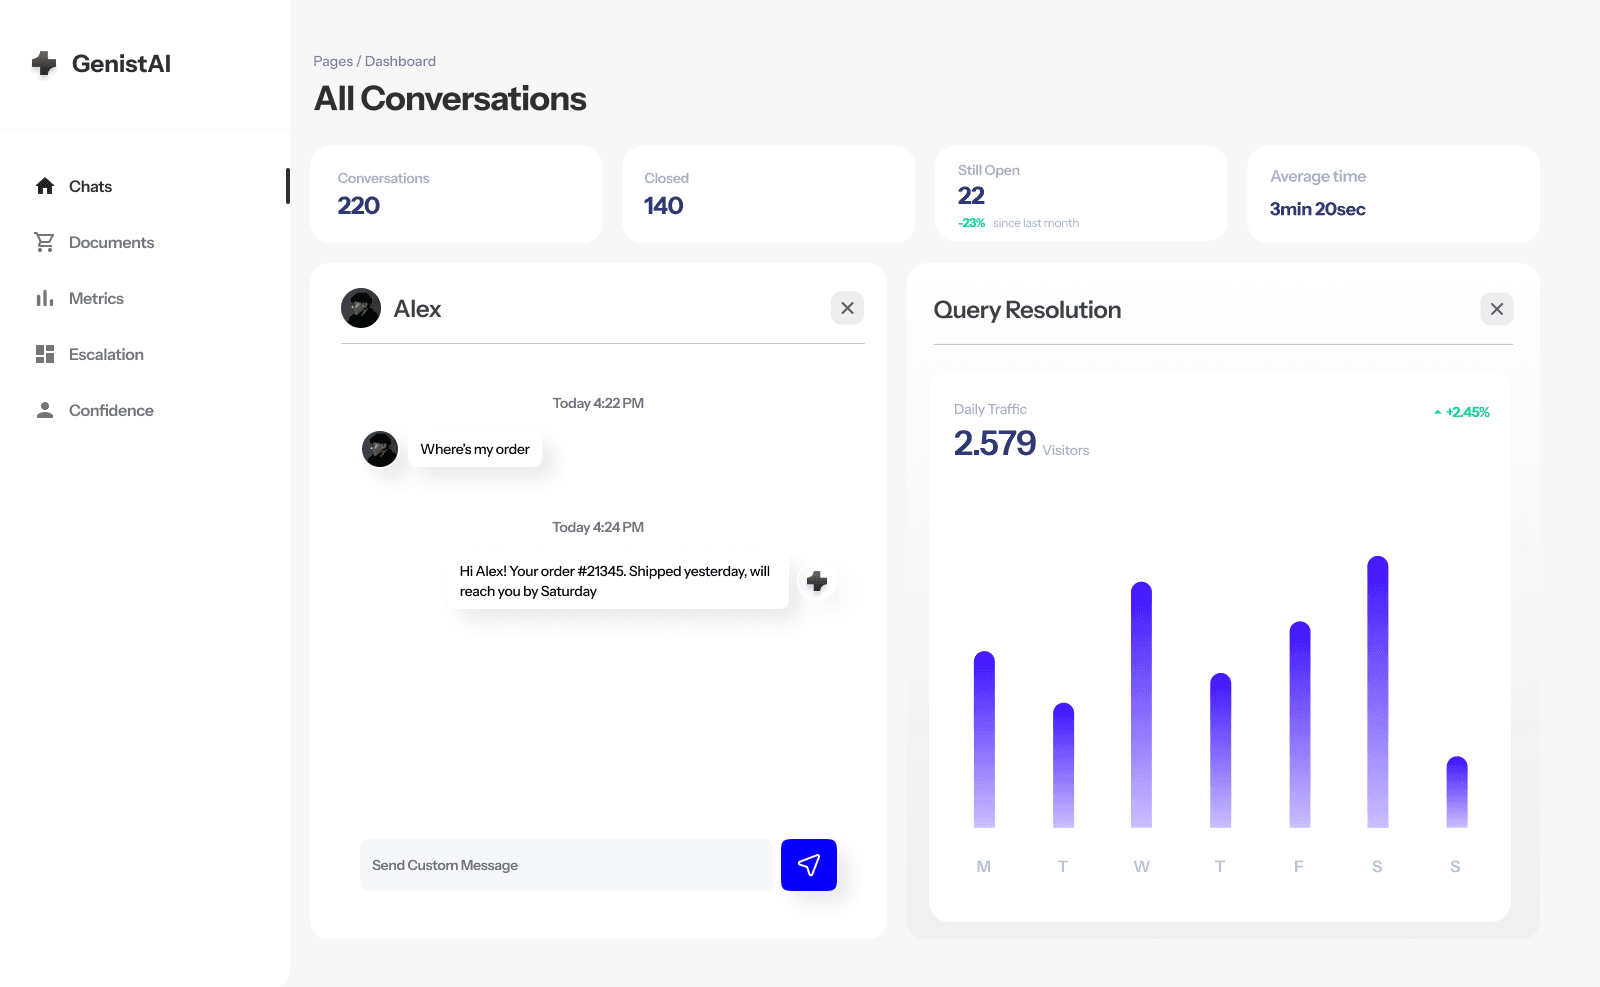Open the Closed 140 stat card
Screen dimensions: 1600x987
pos(768,194)
